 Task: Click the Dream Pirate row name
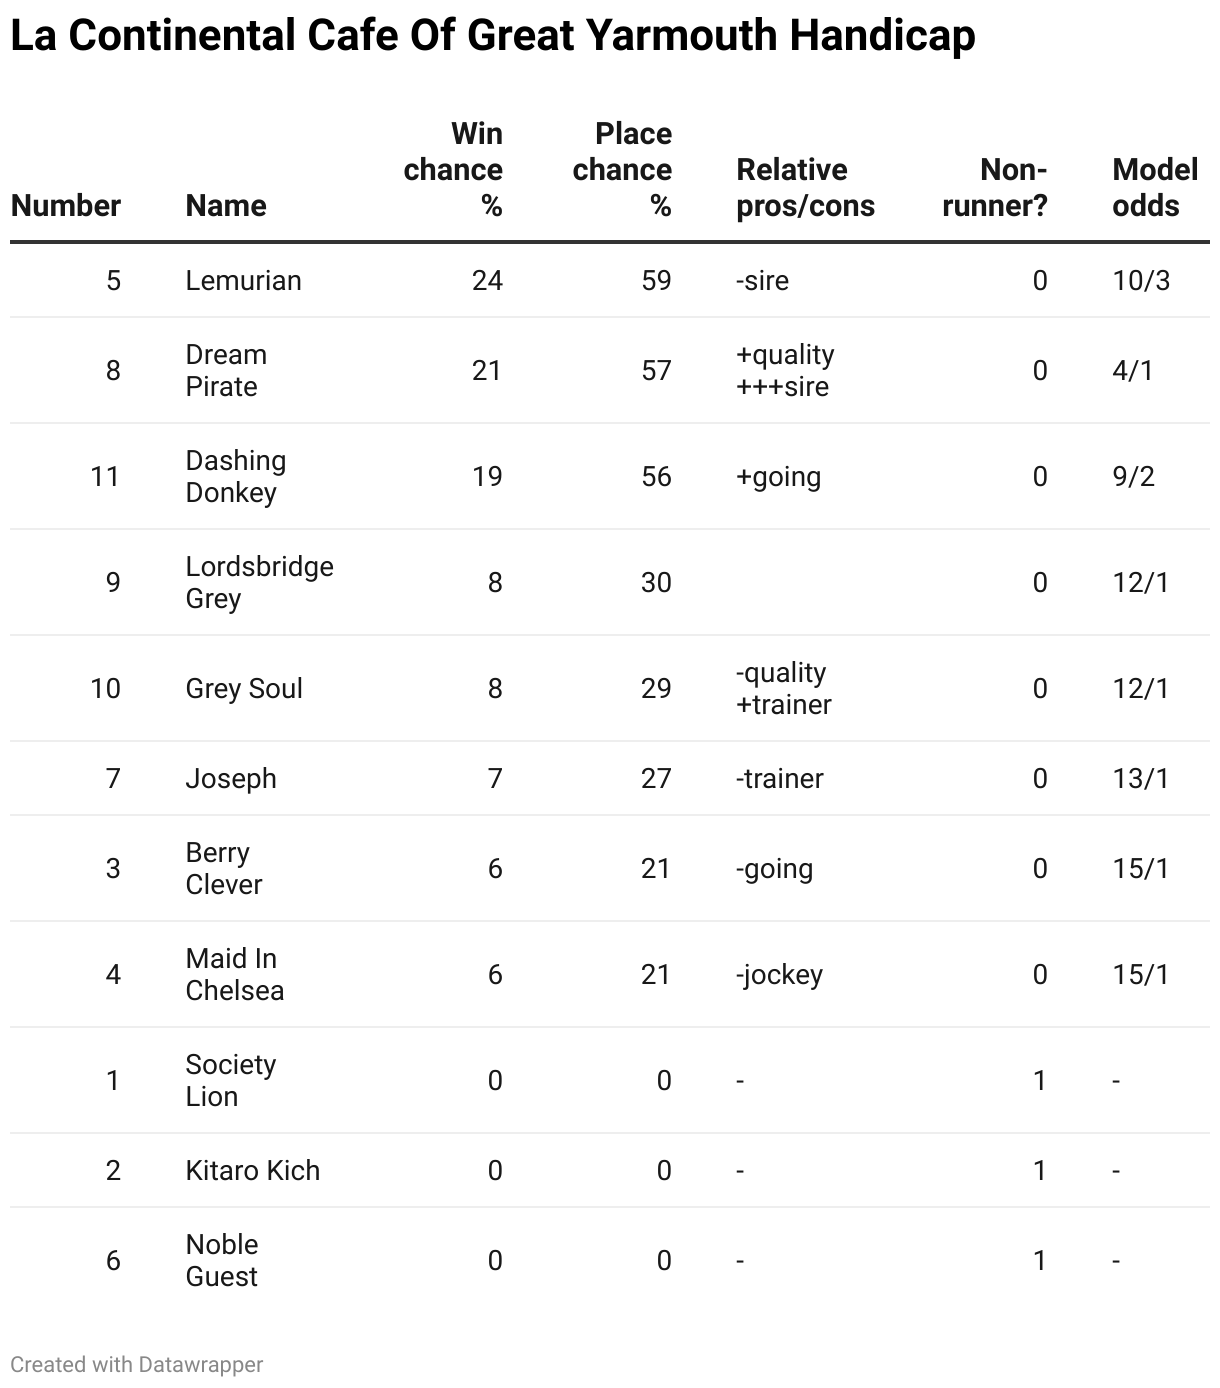pyautogui.click(x=226, y=371)
